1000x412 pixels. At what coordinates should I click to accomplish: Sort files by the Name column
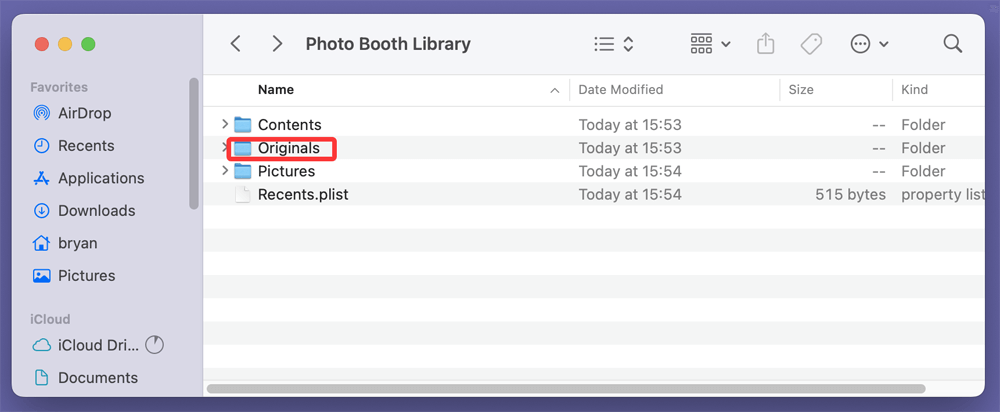[x=276, y=90]
